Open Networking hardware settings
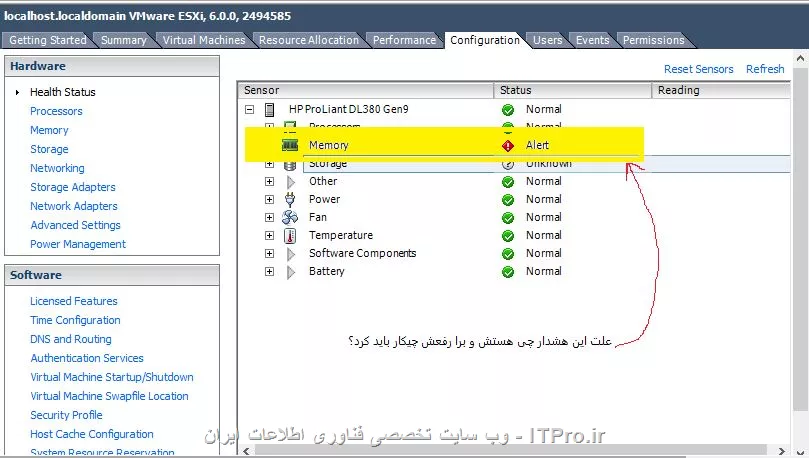 57,169
